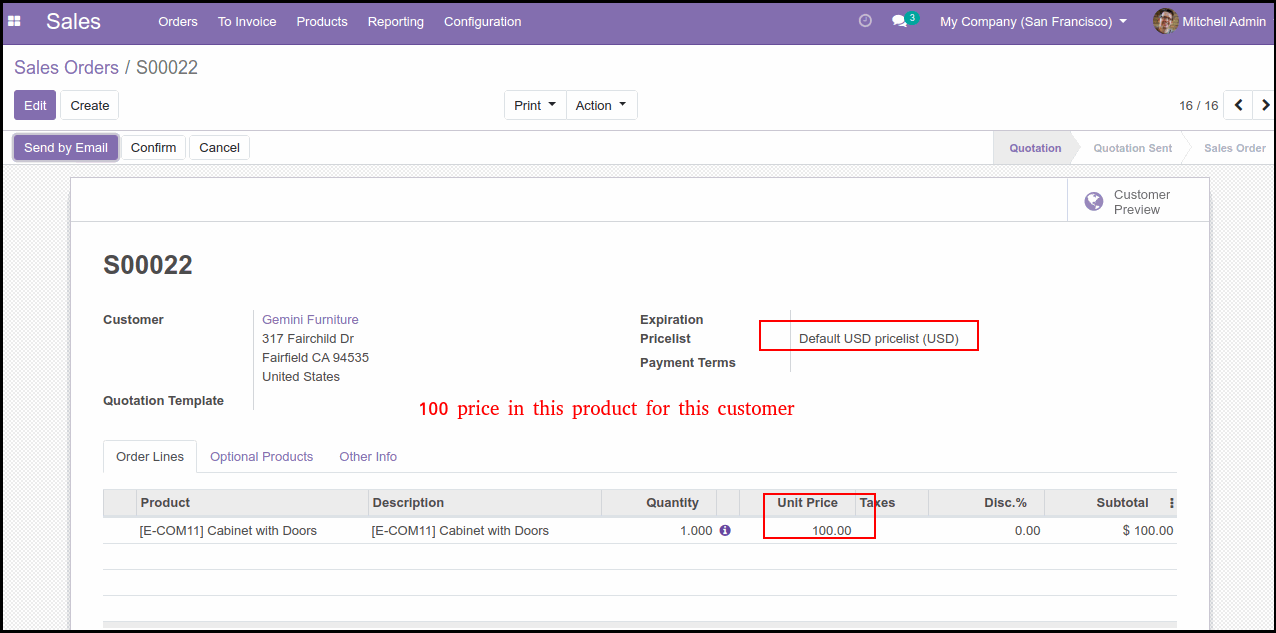Open the conversations chat icon with badge
This screenshot has width=1276, height=633.
(904, 20)
